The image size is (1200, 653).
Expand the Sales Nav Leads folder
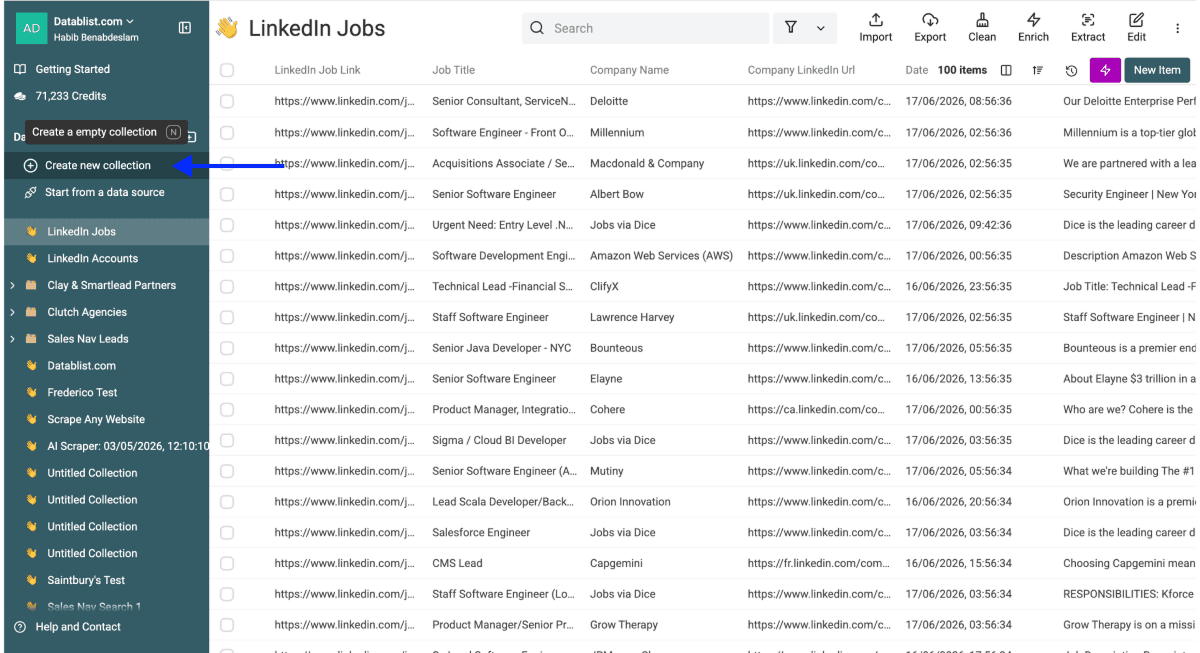tap(12, 339)
